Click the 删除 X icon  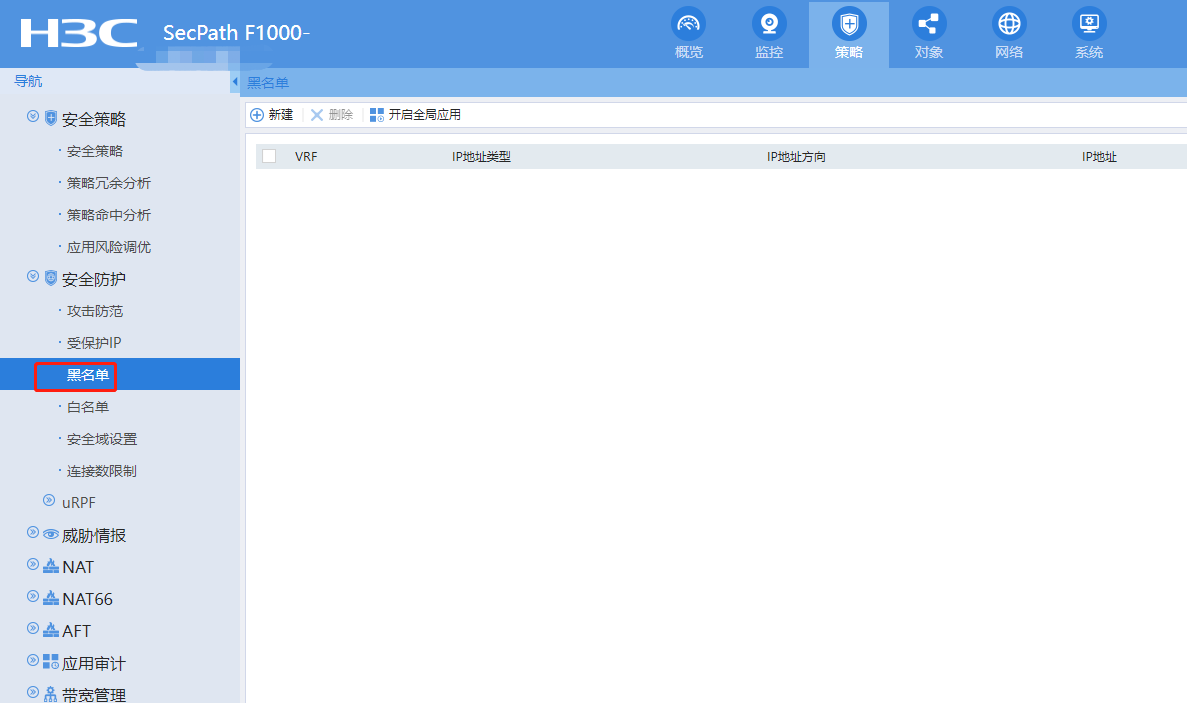point(316,115)
